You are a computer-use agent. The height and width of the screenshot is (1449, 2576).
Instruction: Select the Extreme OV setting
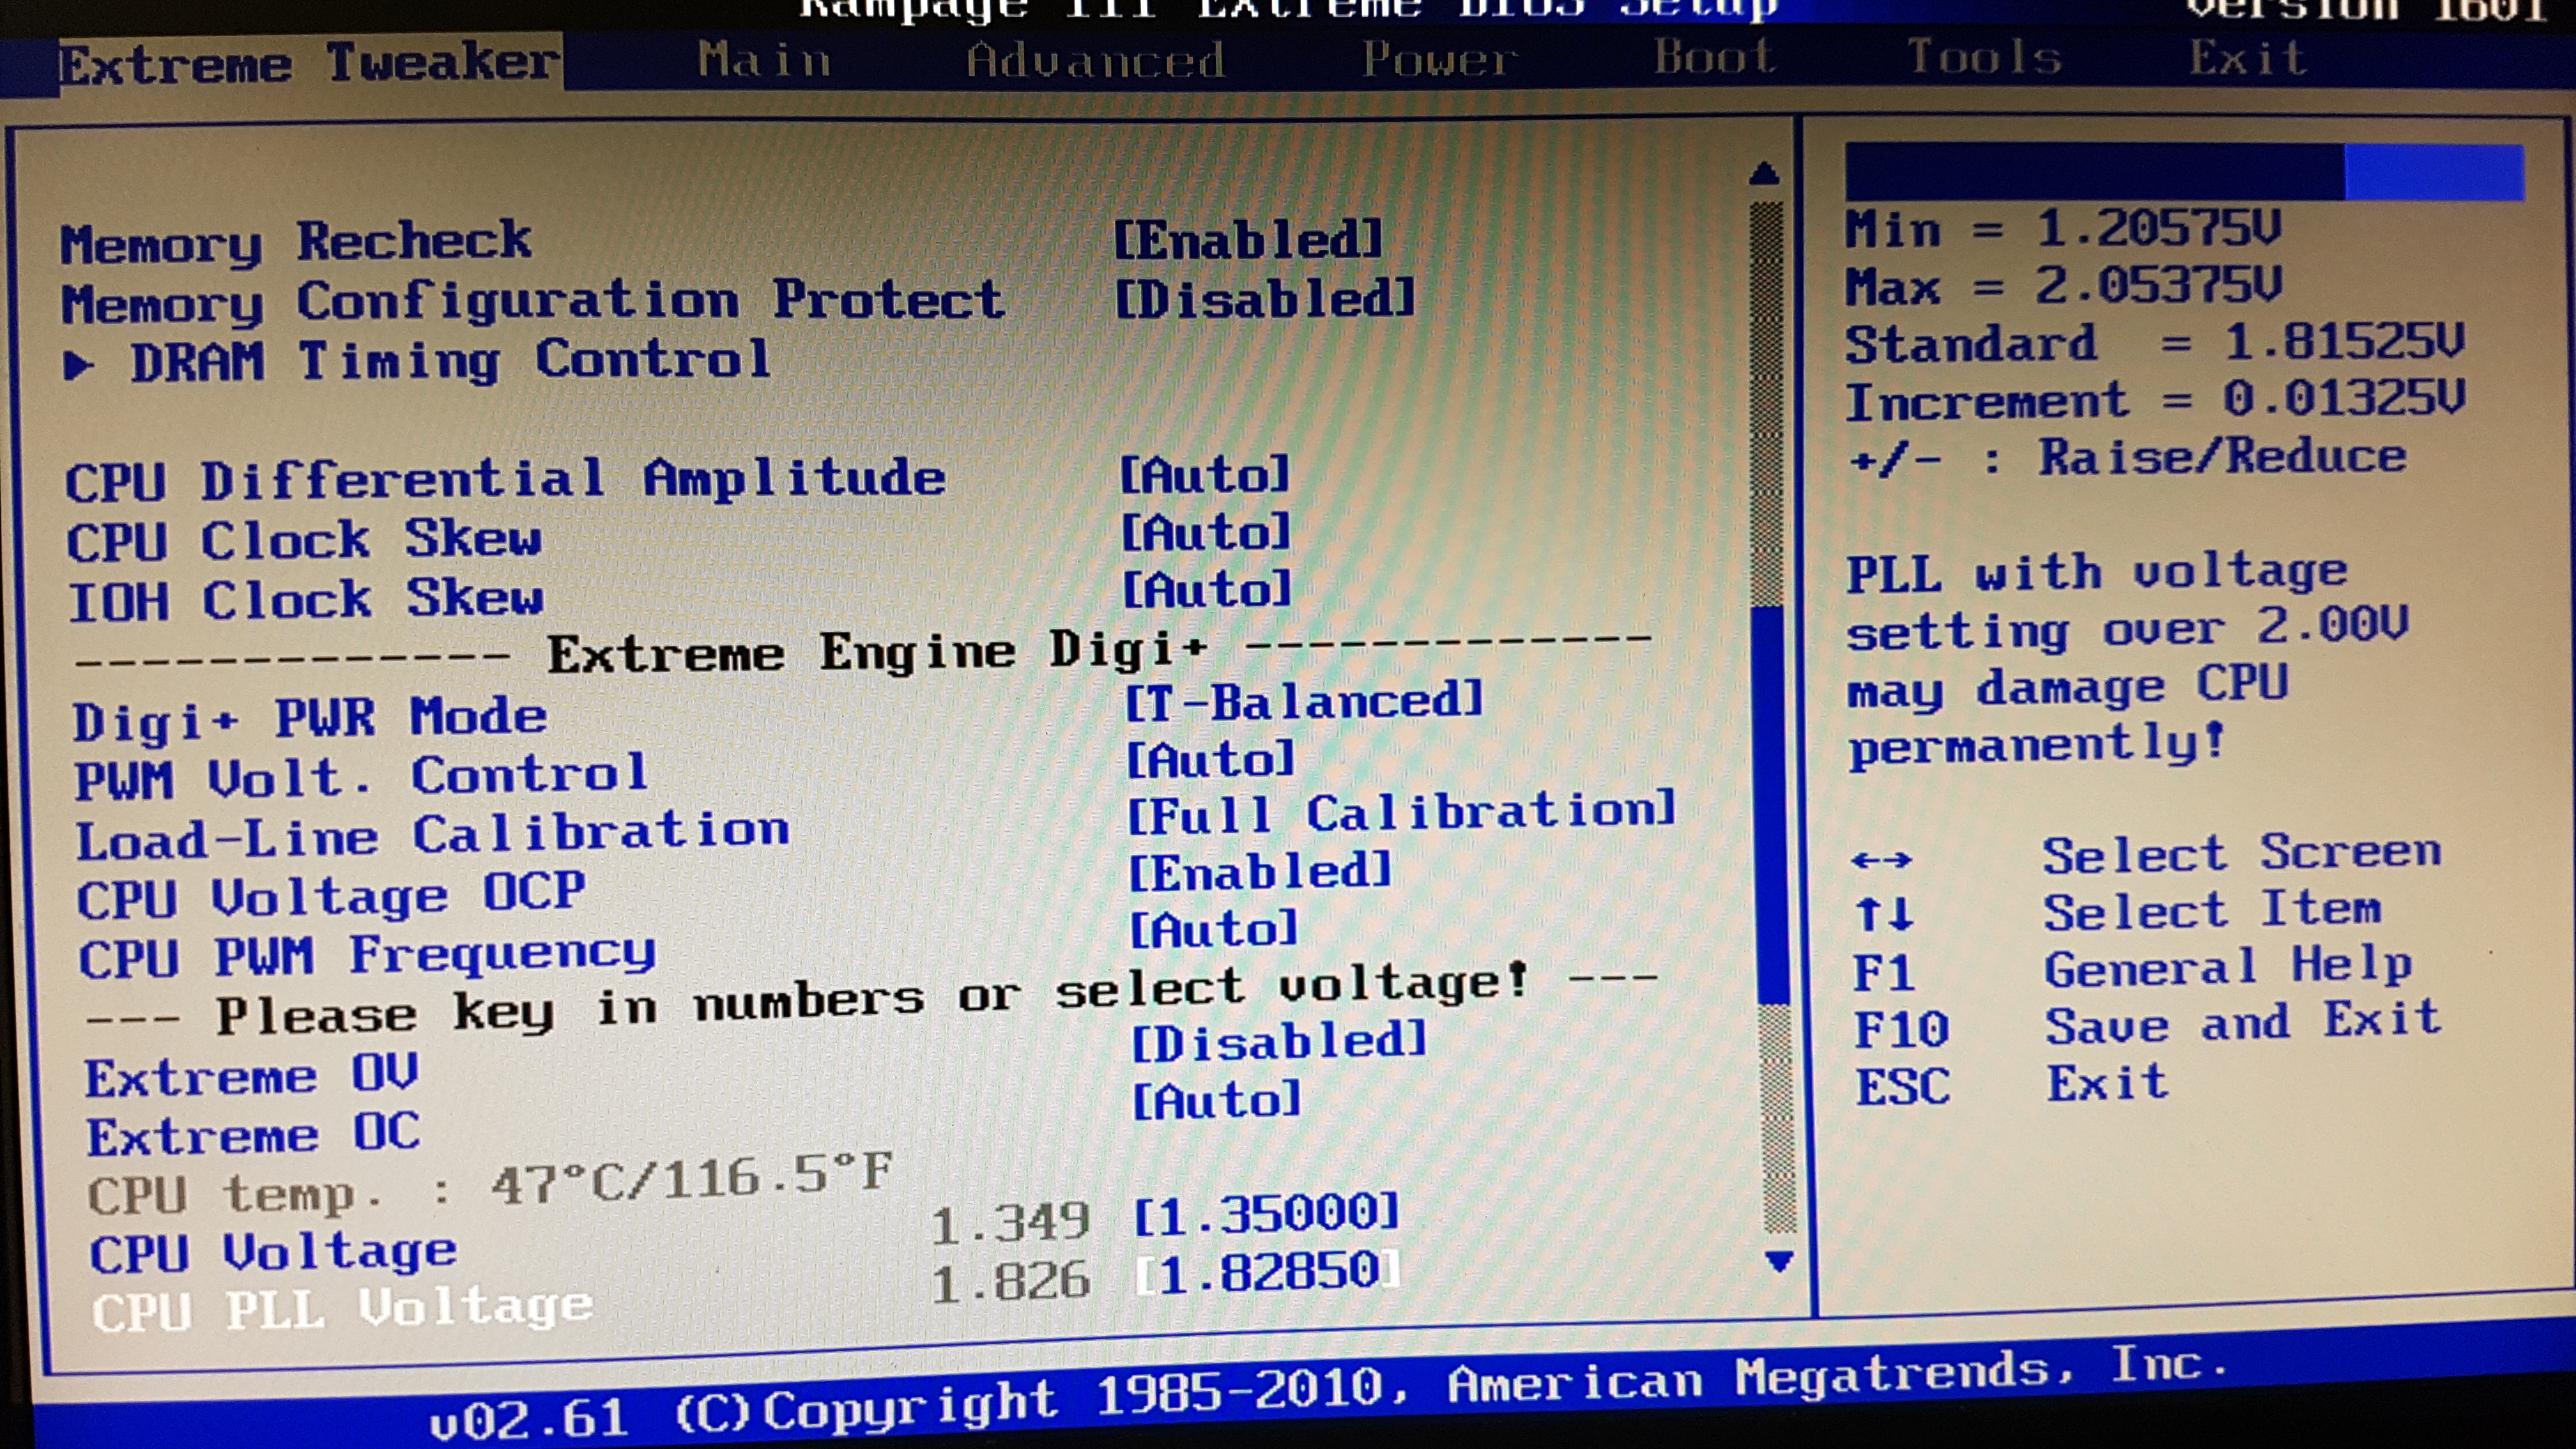pos(252,1077)
